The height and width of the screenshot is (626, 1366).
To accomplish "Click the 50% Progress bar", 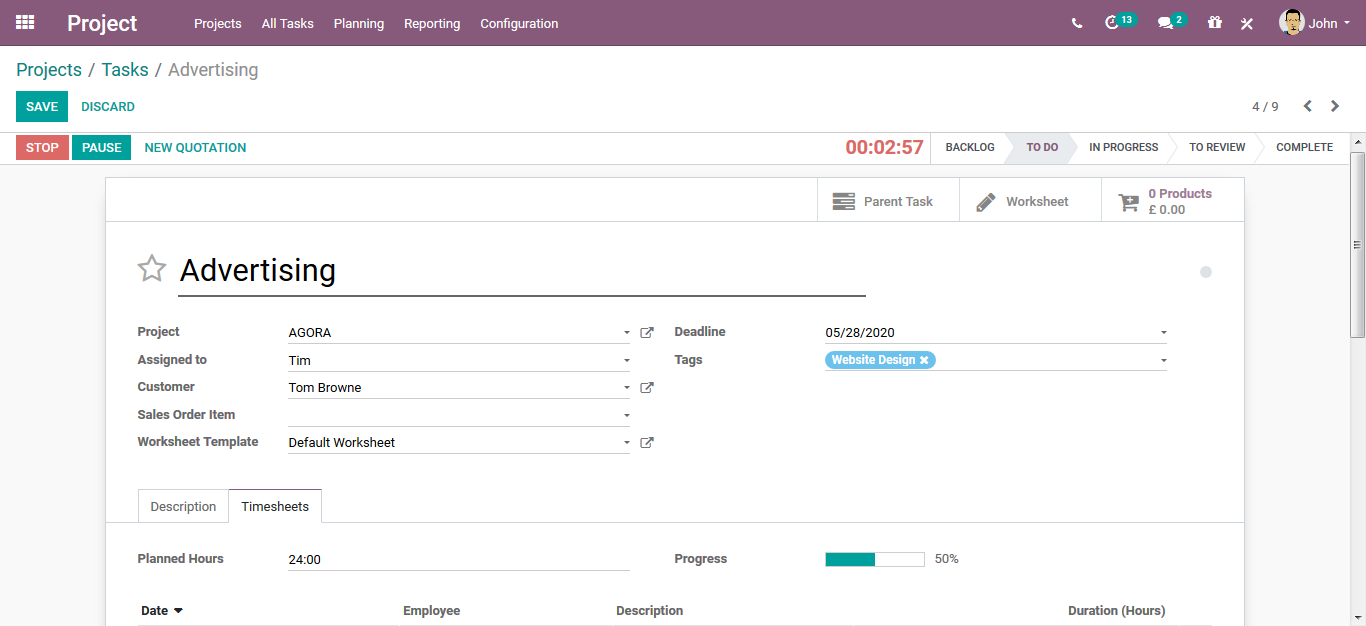I will pos(875,559).
